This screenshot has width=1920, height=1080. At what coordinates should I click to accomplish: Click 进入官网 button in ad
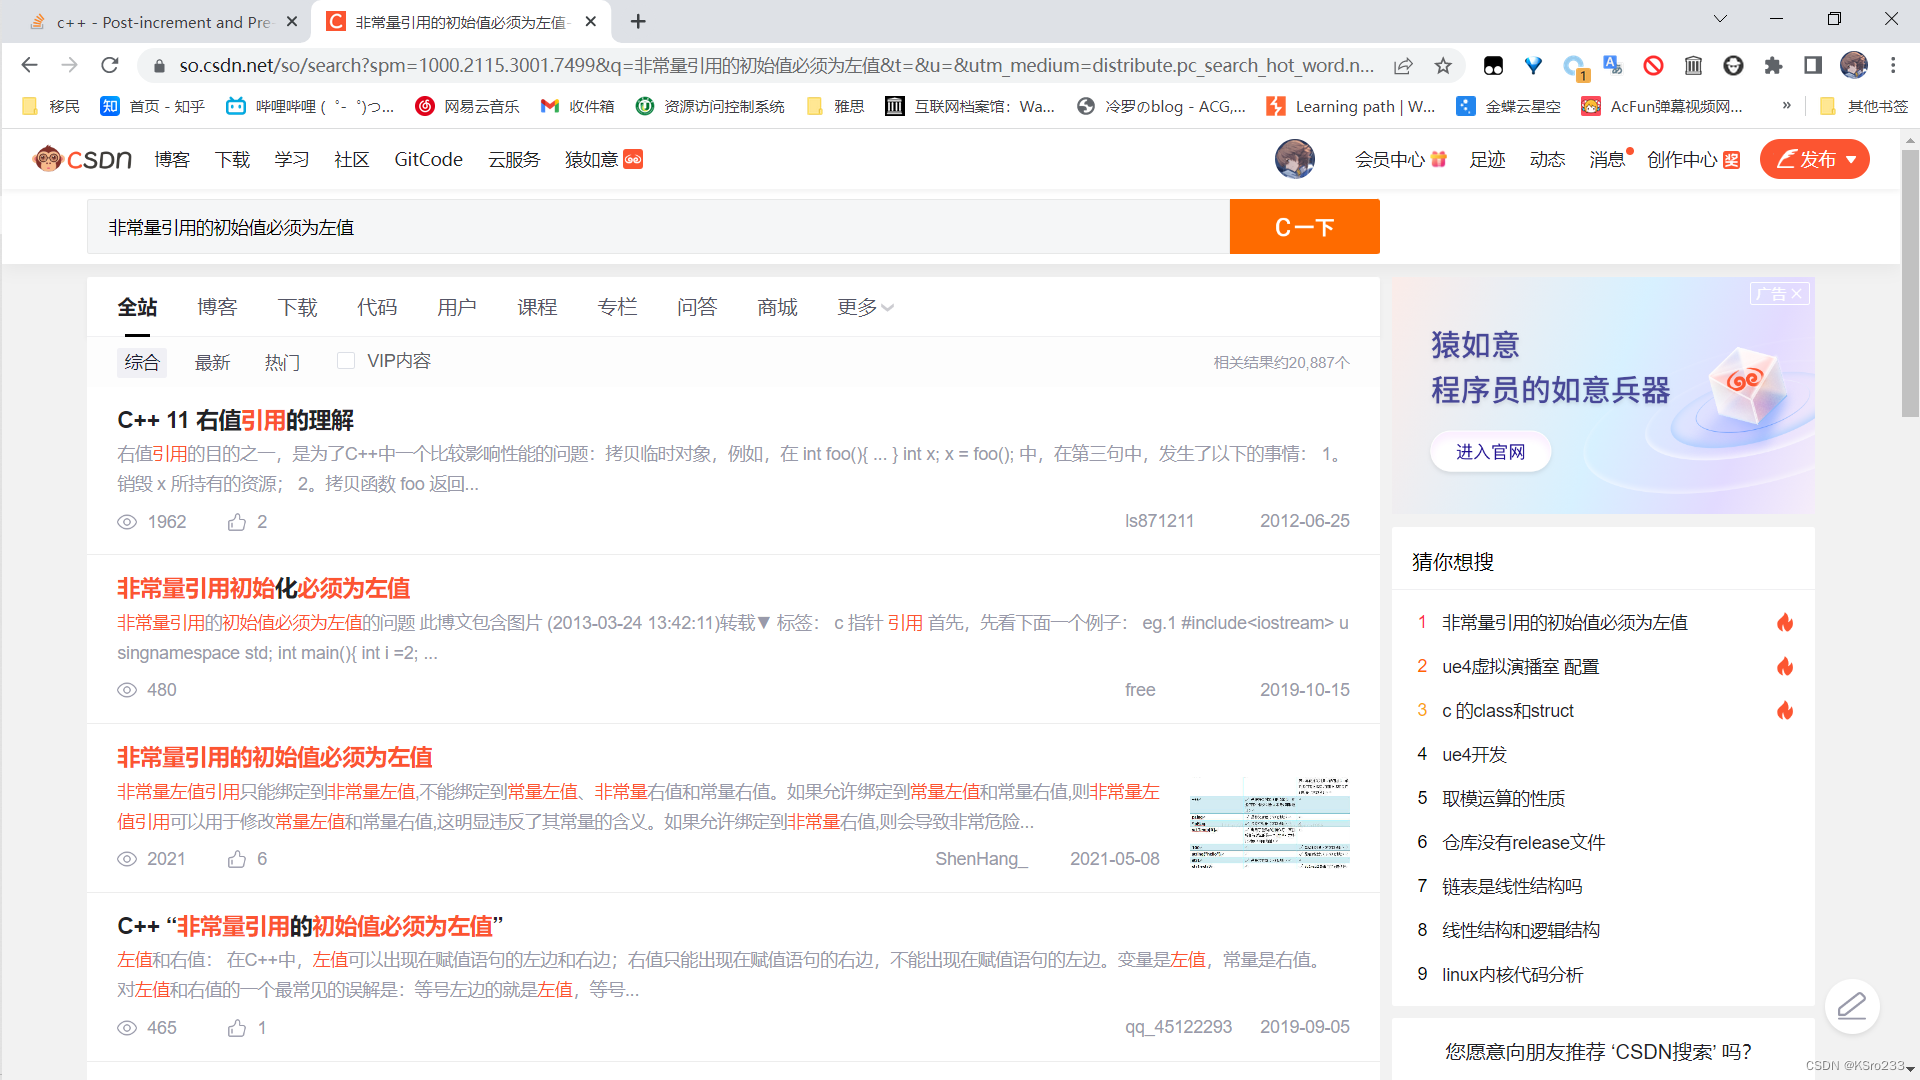(1490, 452)
